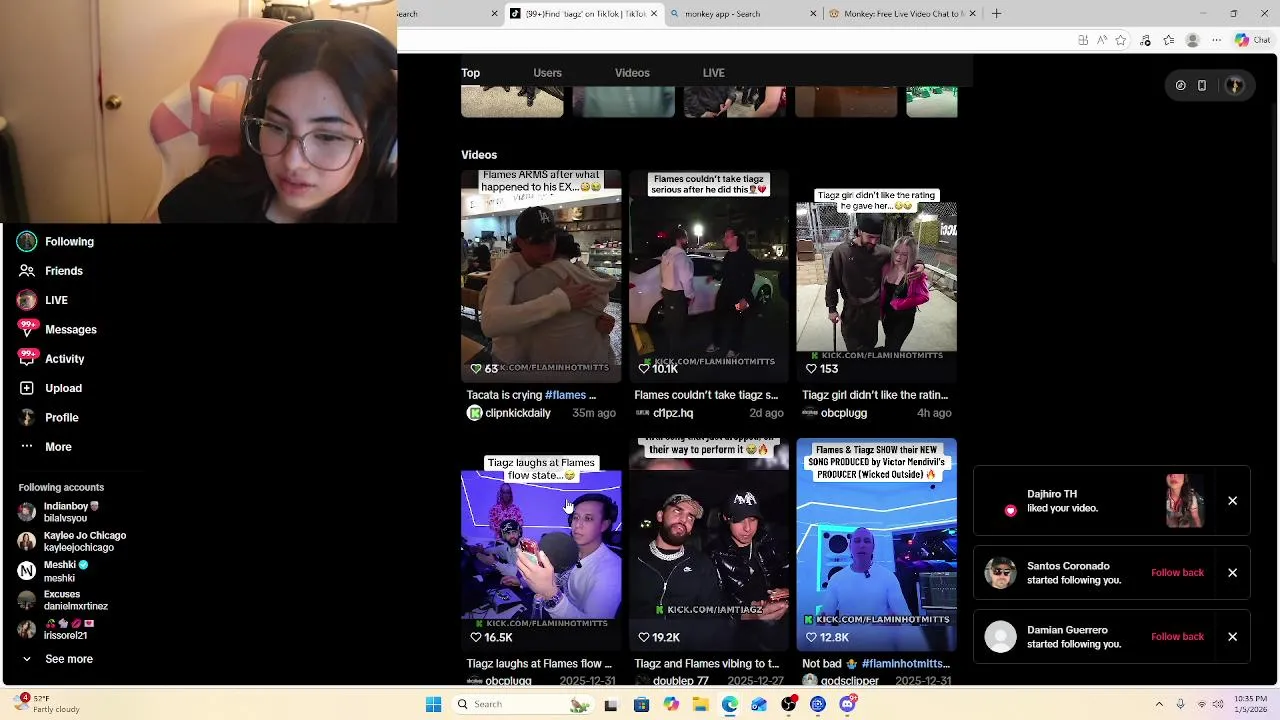Open liked video thumbnail in Dajhiro notification
The image size is (1280, 720).
click(x=1185, y=501)
